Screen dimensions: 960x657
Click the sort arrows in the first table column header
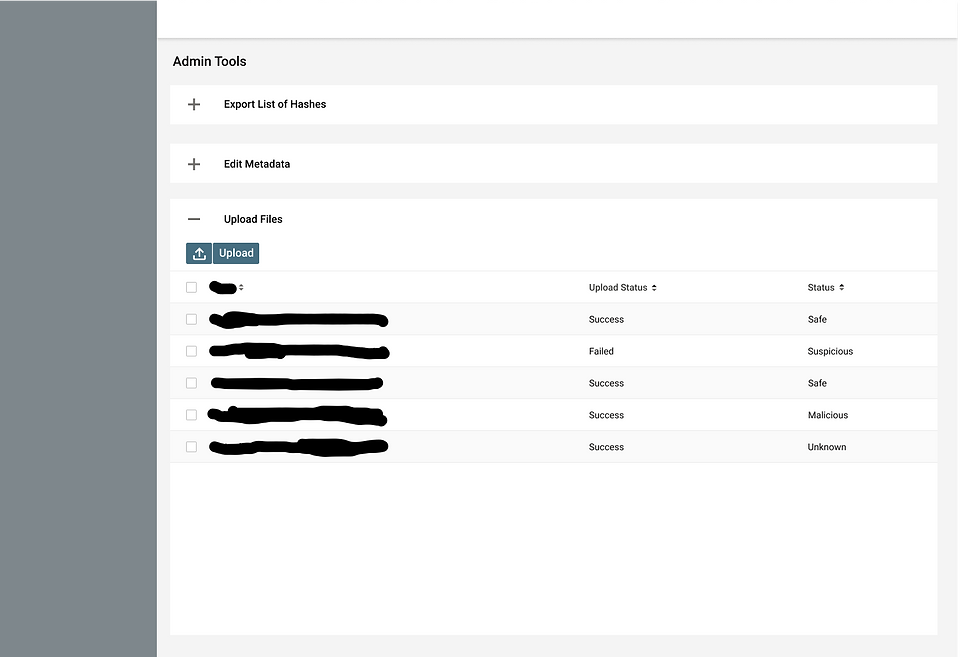(x=242, y=287)
